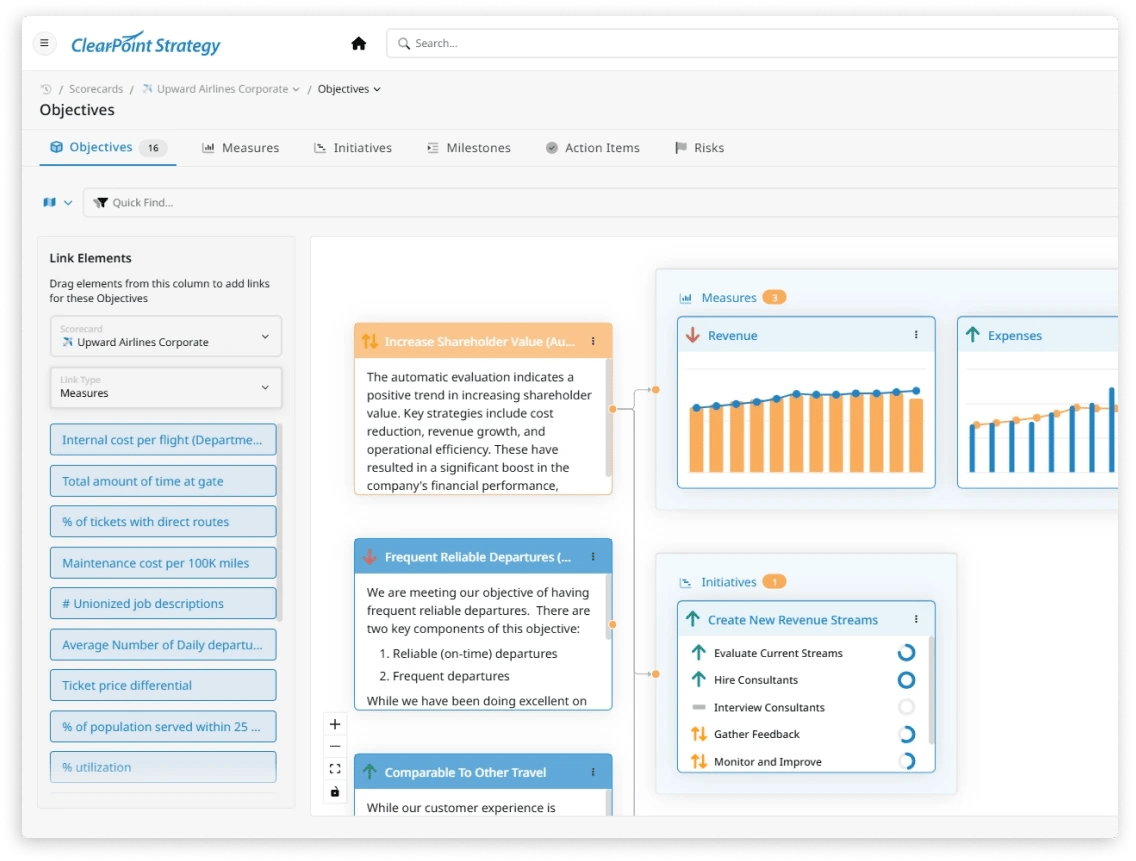This screenshot has height=861, width=1136.
Task: Open Create New Revenue Streams initiative title
Action: [793, 620]
